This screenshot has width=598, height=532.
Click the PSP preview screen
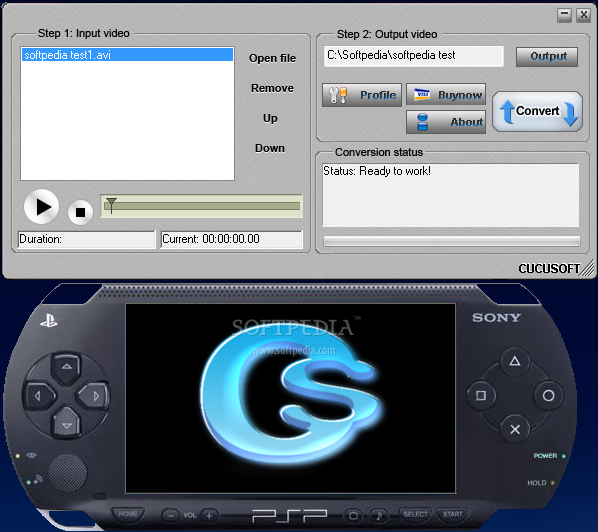tap(291, 398)
